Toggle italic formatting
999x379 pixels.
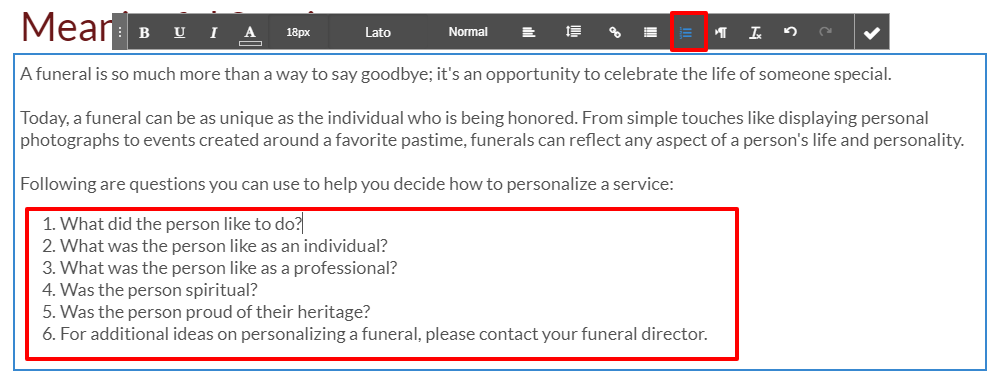pos(214,32)
